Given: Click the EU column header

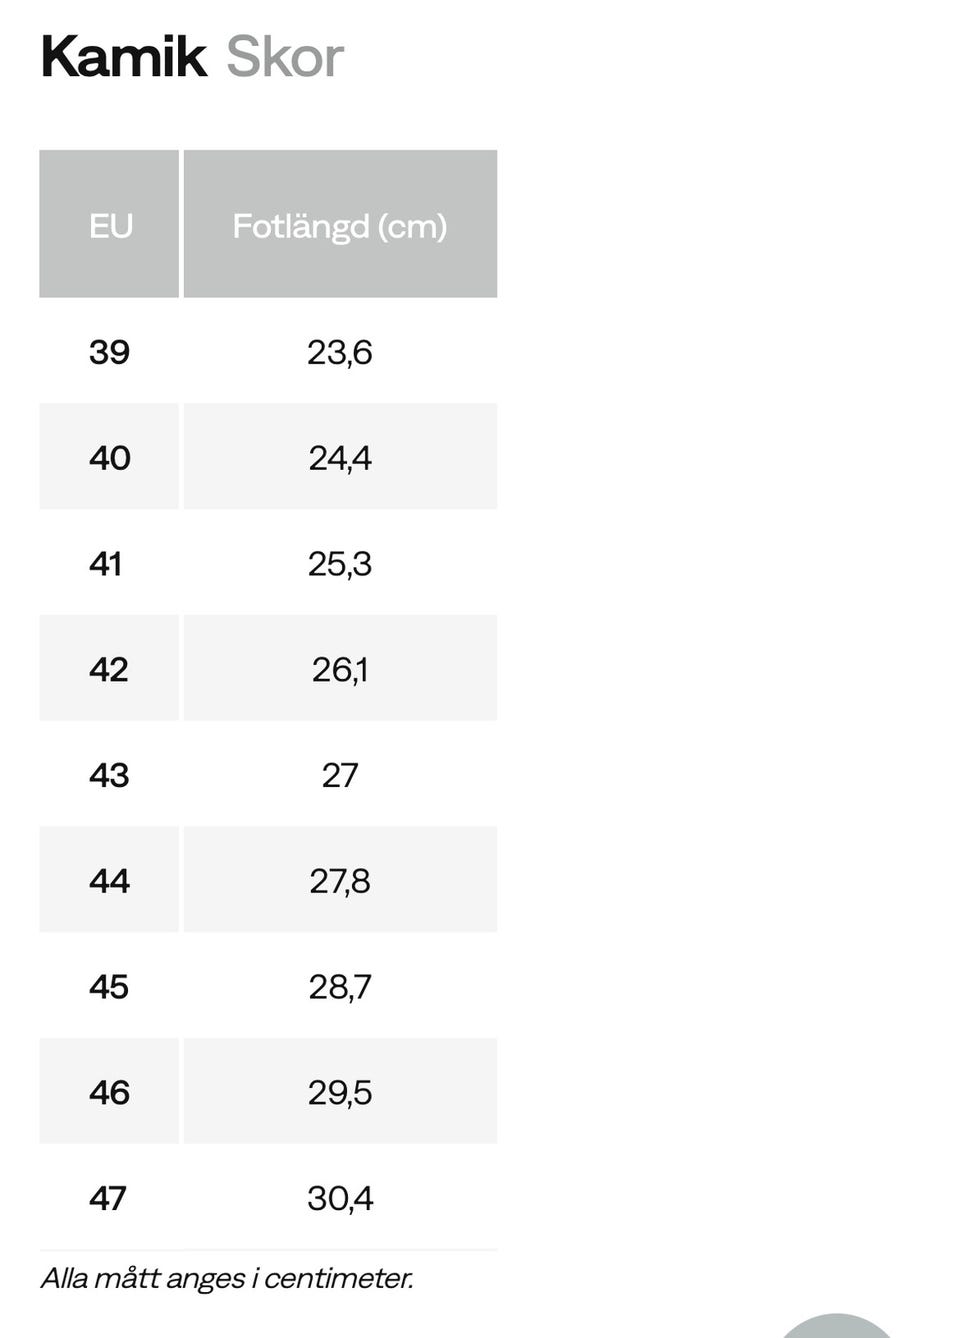Looking at the screenshot, I should pos(110,225).
